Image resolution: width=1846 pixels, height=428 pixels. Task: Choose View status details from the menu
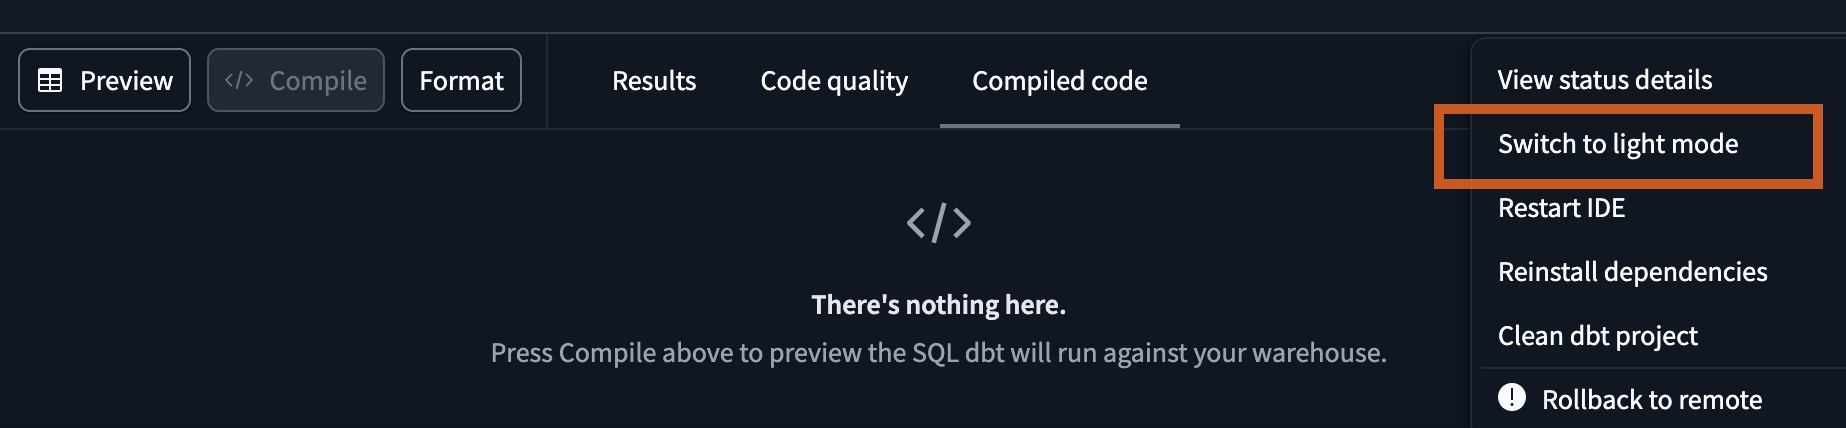tap(1604, 80)
